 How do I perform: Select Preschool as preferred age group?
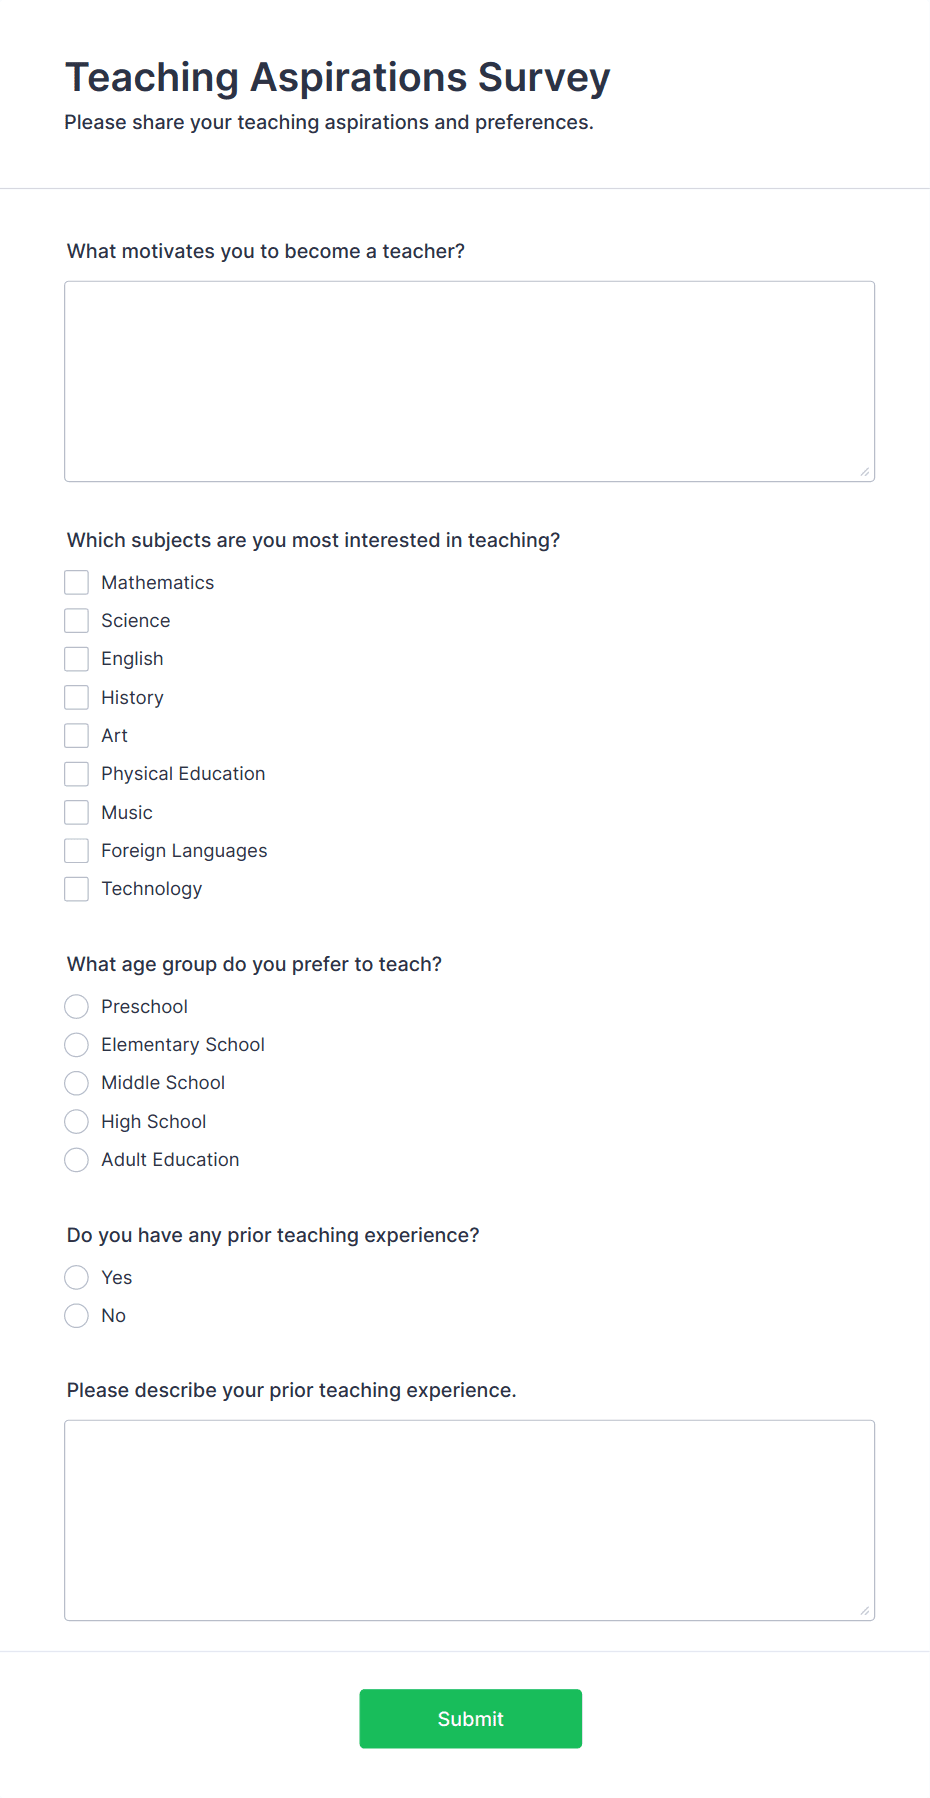[76, 1006]
